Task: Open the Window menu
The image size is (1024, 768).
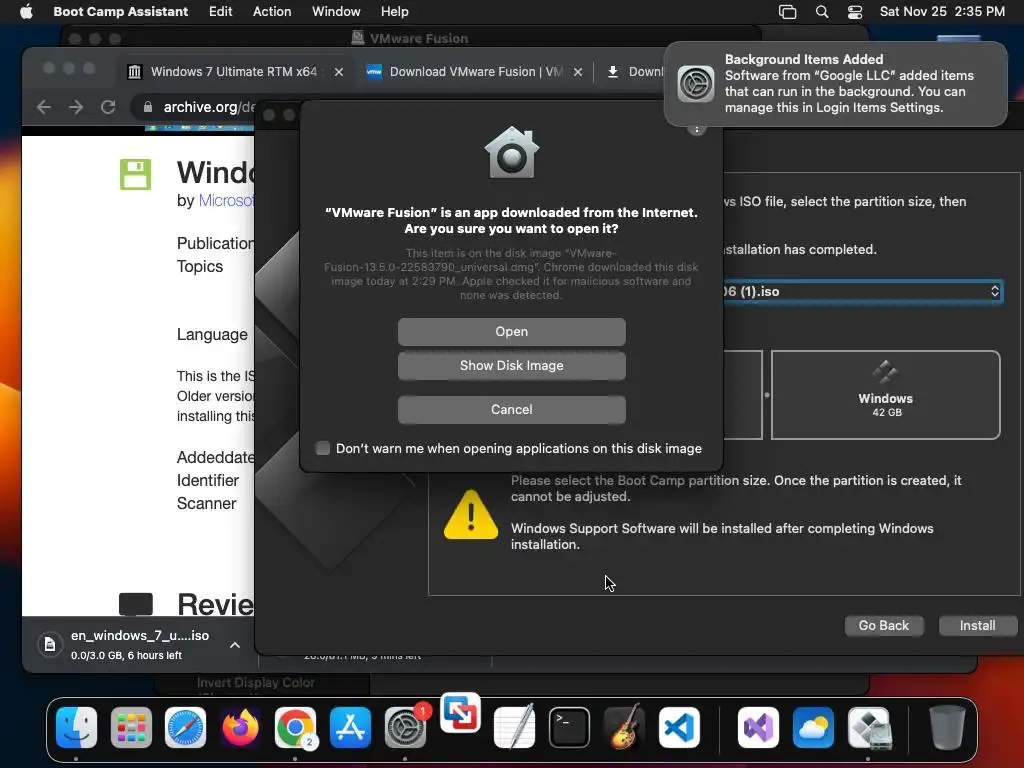Action: tap(336, 11)
